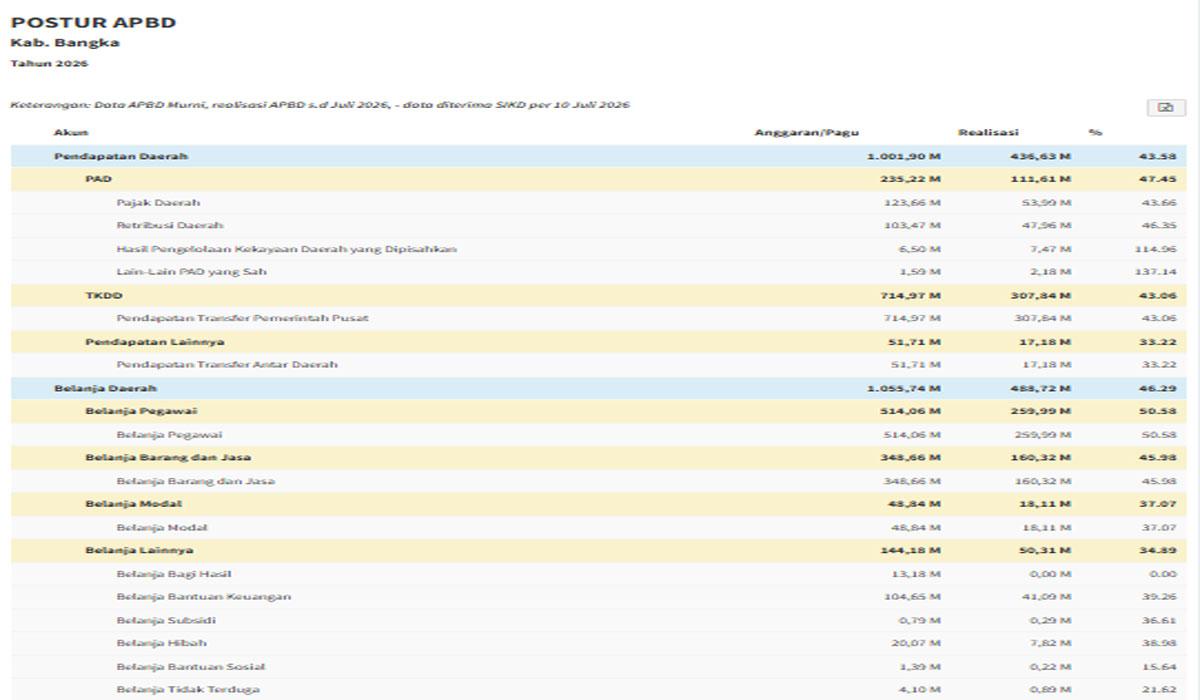Click the Belanja Lainnya group header
1200x700 pixels.
[x=599, y=550]
